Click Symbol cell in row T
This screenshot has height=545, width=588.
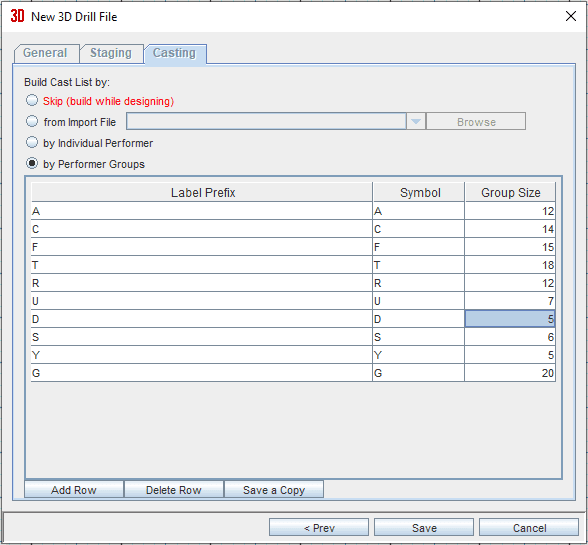coord(419,265)
